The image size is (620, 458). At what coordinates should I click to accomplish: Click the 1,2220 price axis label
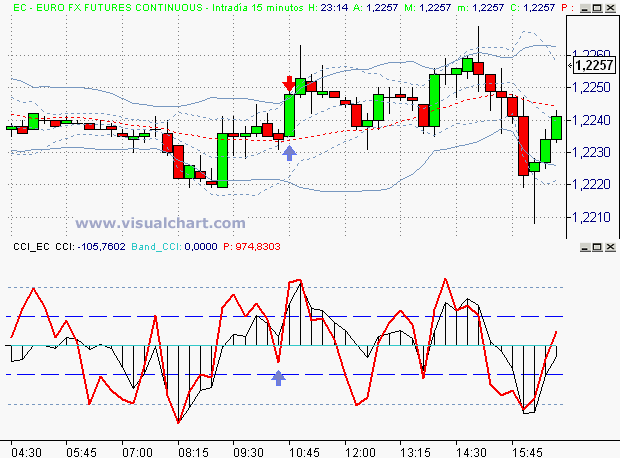pyautogui.click(x=592, y=185)
